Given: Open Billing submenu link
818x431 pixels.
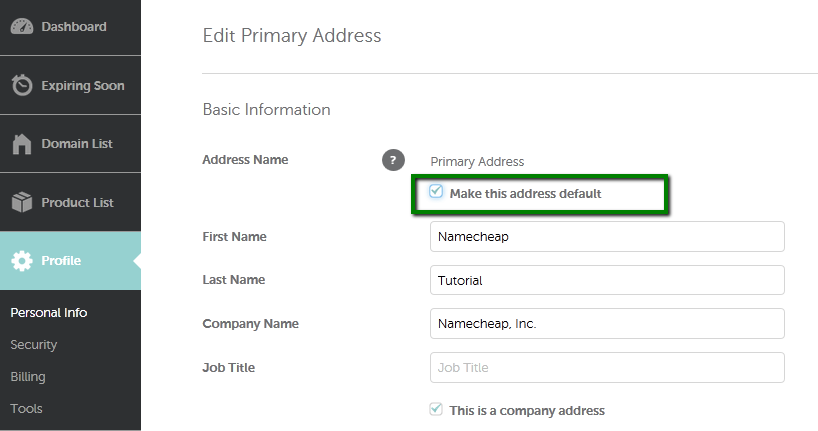Looking at the screenshot, I should (28, 377).
